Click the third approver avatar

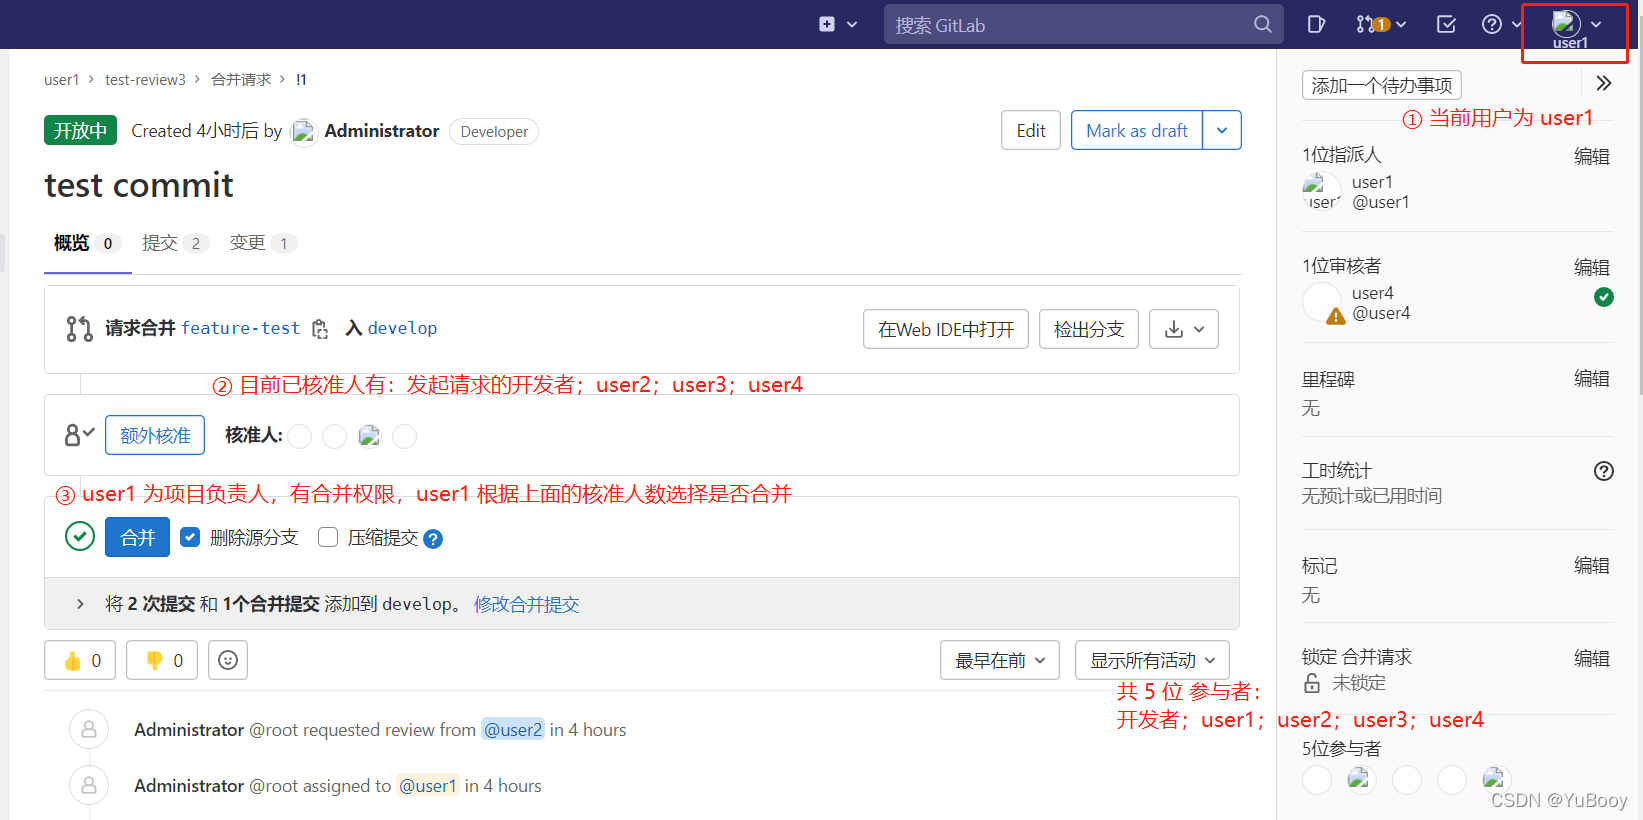click(369, 436)
